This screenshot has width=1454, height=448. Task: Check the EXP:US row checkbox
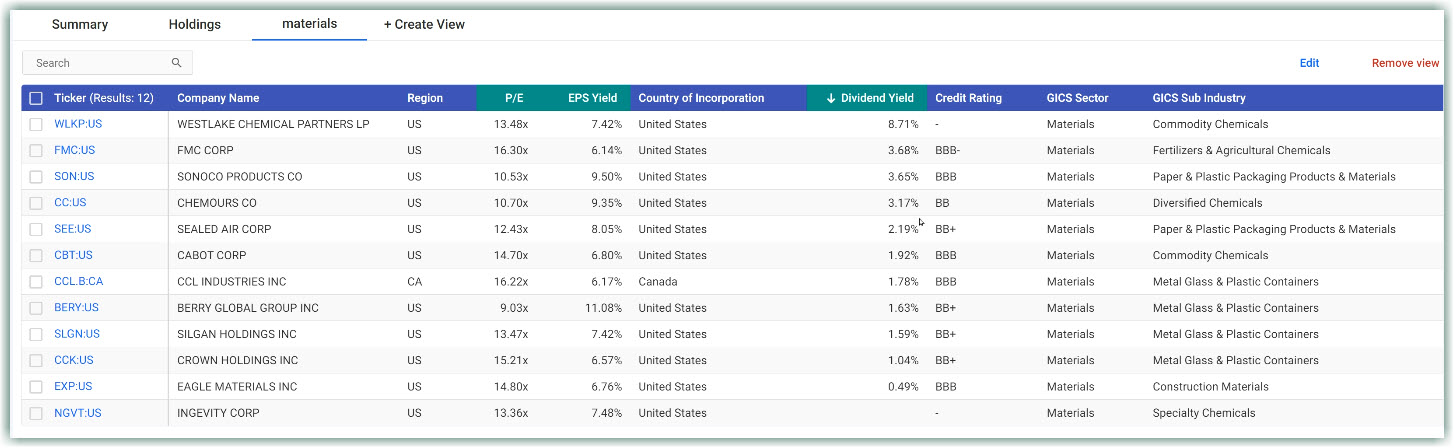point(36,387)
